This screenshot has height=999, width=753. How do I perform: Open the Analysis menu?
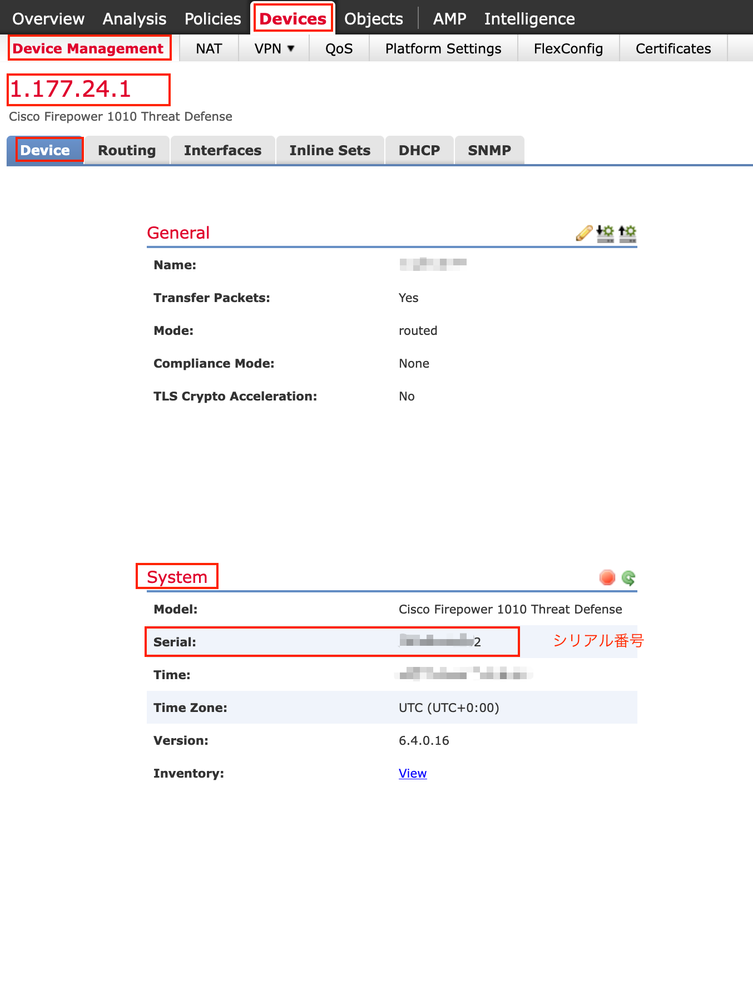click(x=134, y=18)
